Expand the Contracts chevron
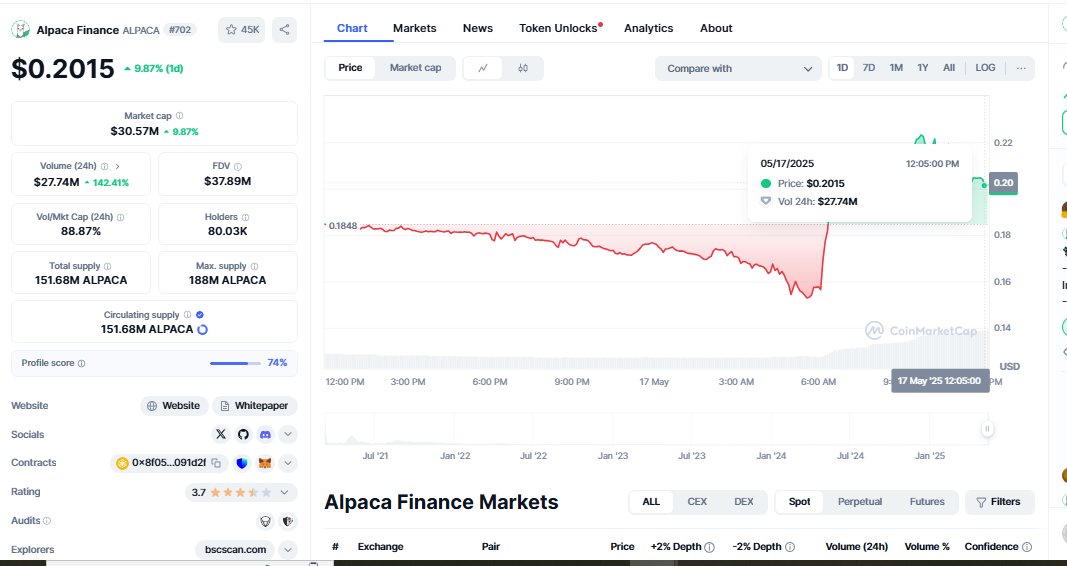 pos(288,463)
